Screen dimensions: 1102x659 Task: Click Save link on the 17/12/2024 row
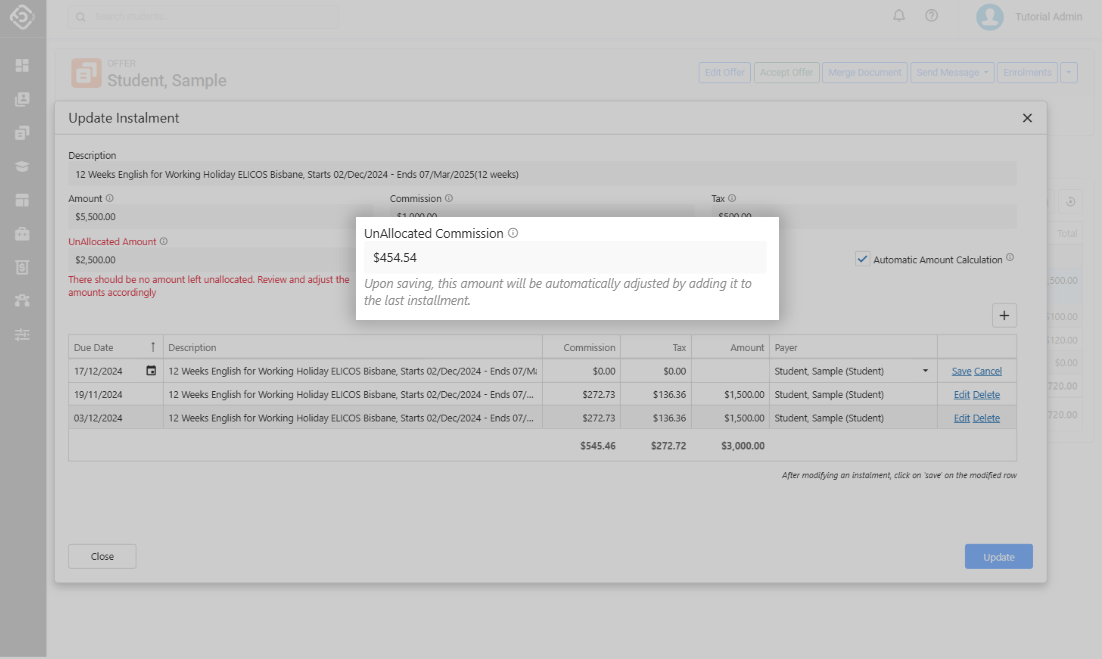961,371
